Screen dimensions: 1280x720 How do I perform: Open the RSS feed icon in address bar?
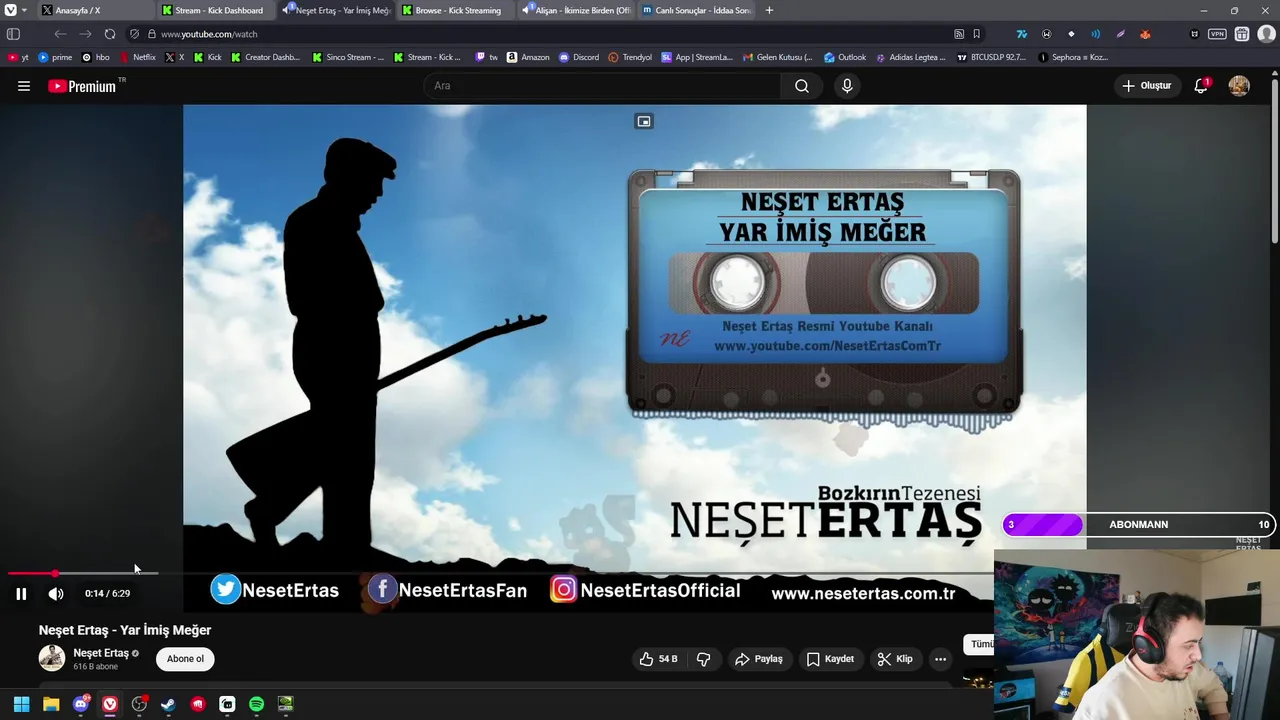pos(959,34)
